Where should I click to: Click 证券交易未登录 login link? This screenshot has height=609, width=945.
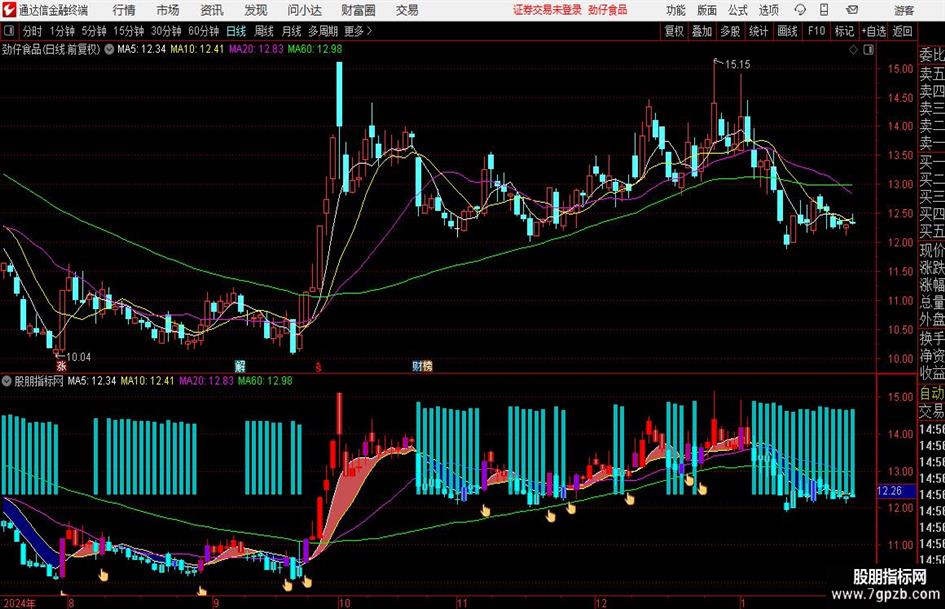pos(547,10)
